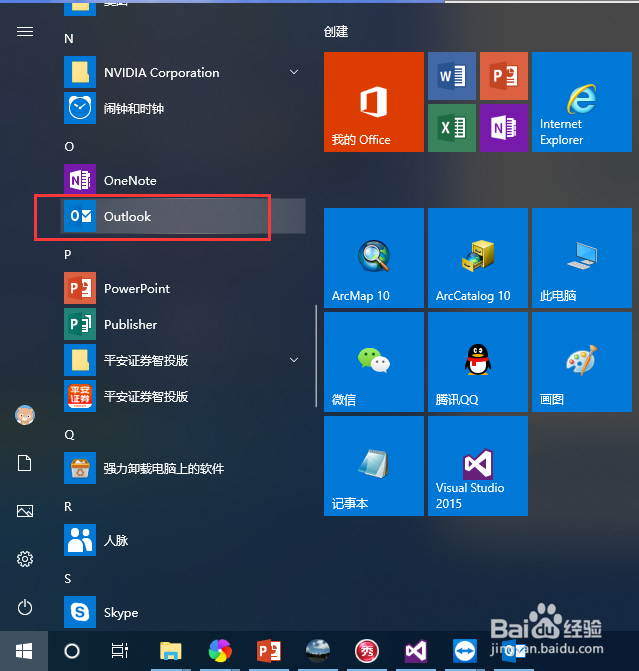639x671 pixels.
Task: Open 此电脑 tile
Action: (582, 258)
